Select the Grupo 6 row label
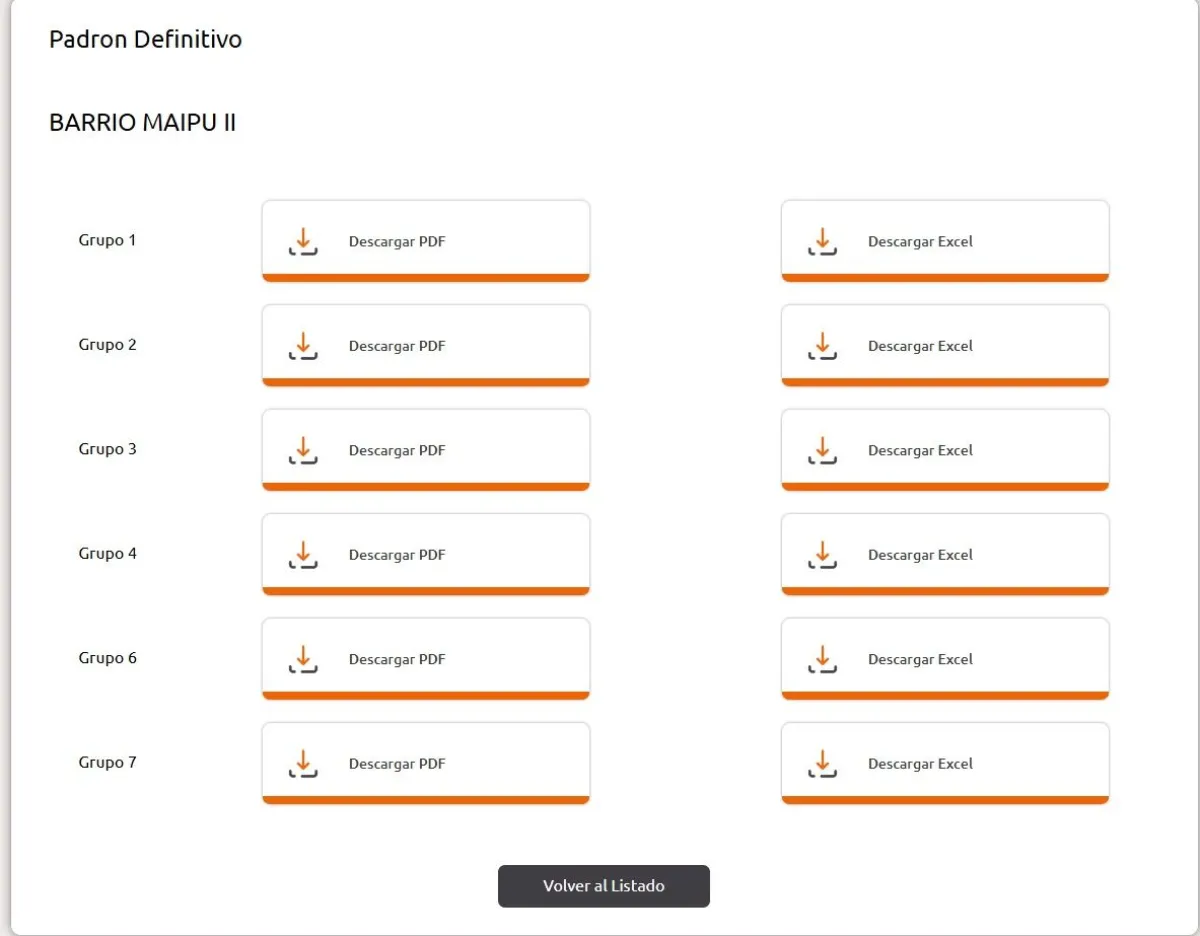Screen dimensions: 1200x936 pos(107,658)
